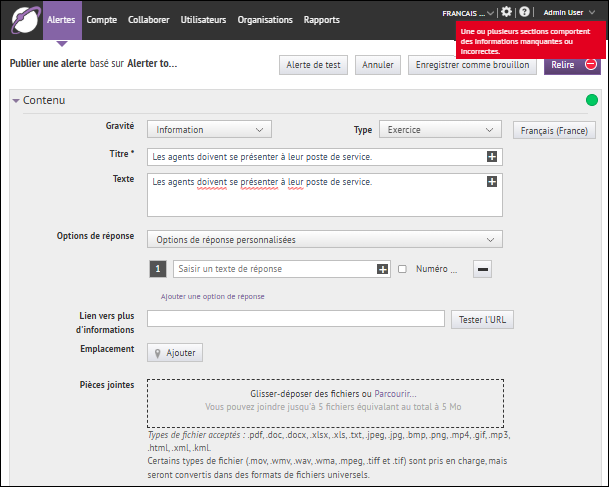The height and width of the screenshot is (487, 609).
Task: Focus the Saisir un texte de réponse field
Action: tap(282, 269)
